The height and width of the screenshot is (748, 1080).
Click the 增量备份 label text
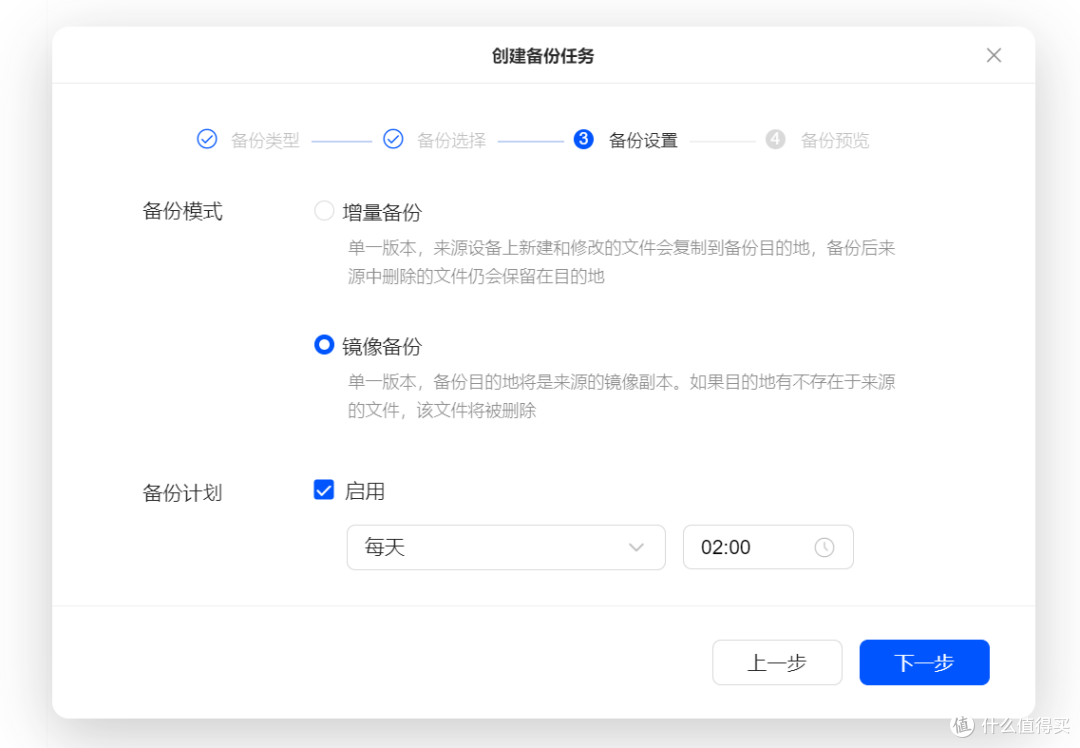click(382, 212)
